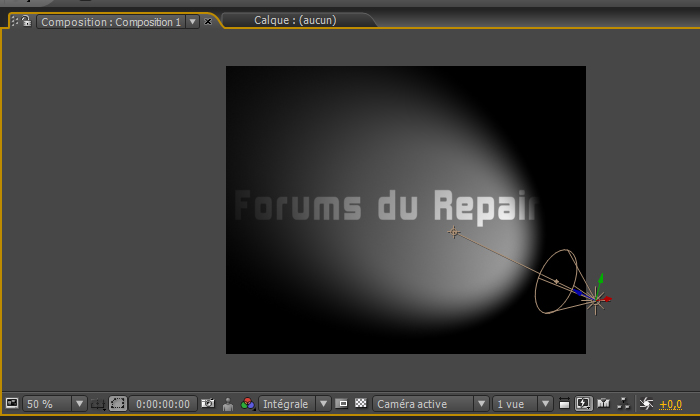
Task: Click the light's point of interest crosshair
Action: pyautogui.click(x=454, y=232)
